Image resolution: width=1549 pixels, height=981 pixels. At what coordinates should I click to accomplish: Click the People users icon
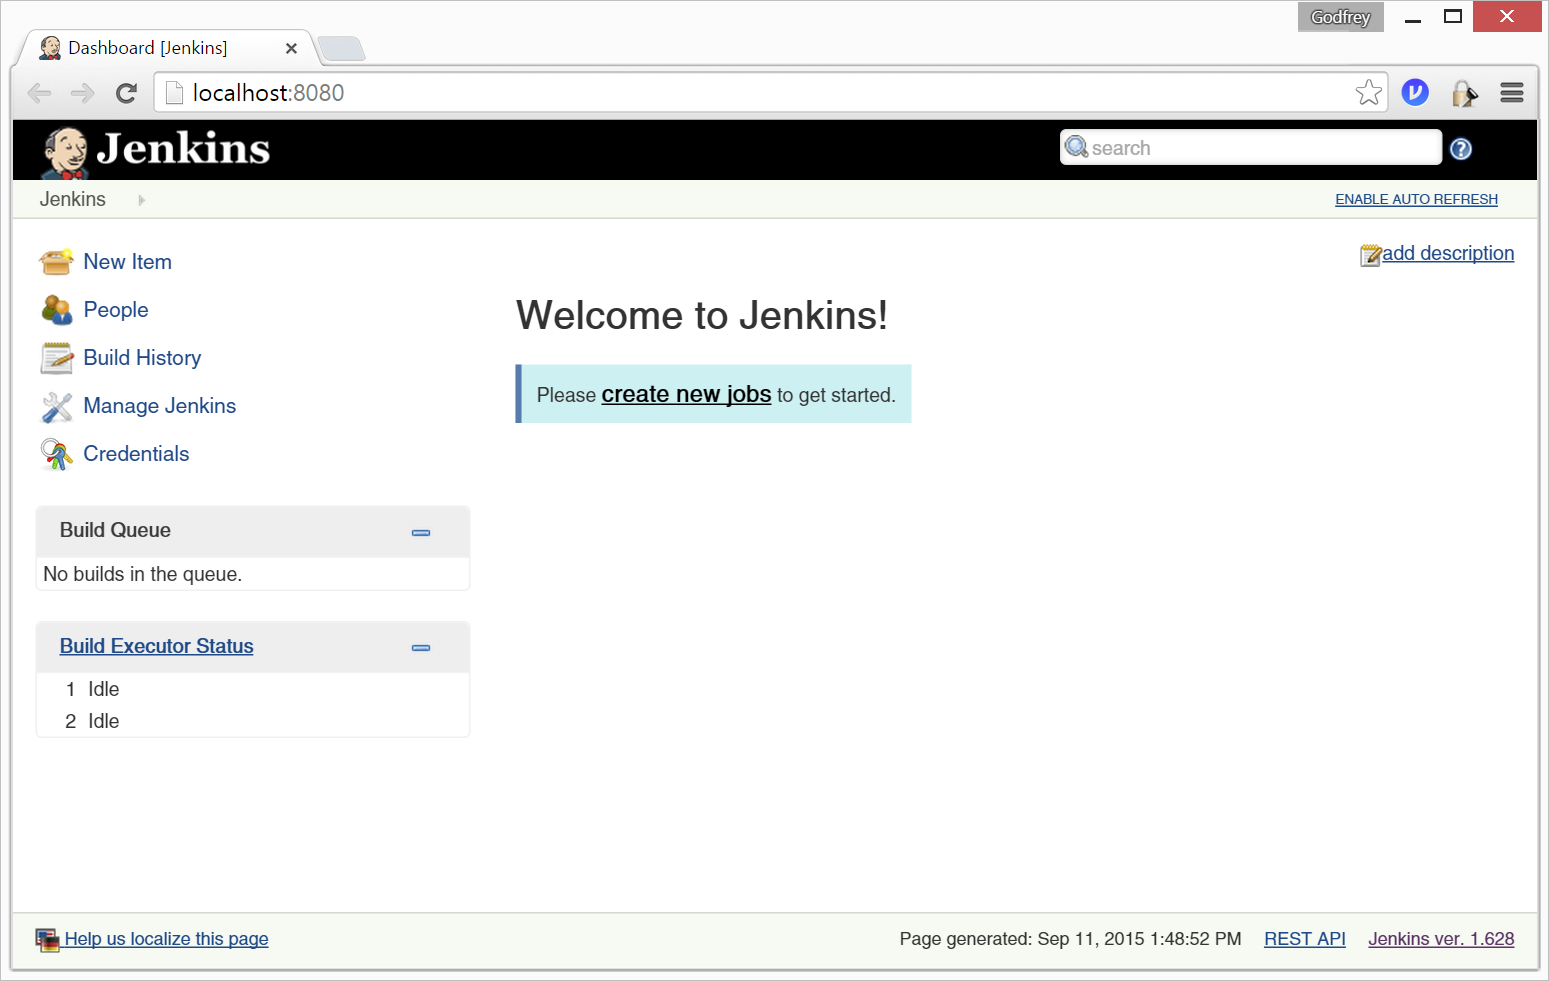pos(56,310)
